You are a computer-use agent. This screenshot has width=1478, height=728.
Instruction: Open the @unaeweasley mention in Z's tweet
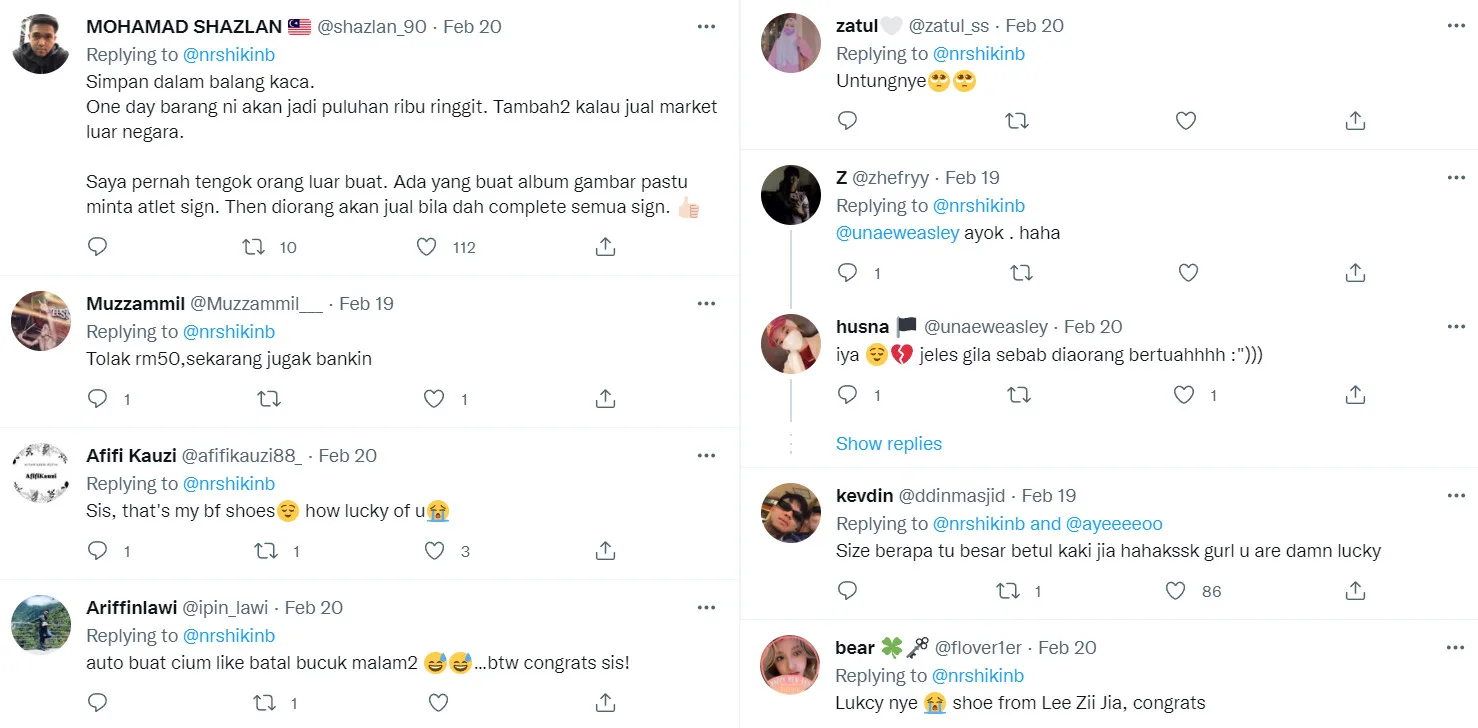coord(897,233)
